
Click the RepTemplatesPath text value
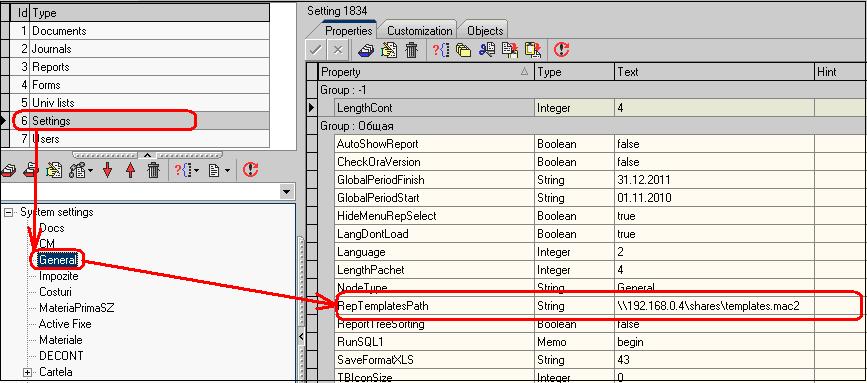[x=708, y=306]
